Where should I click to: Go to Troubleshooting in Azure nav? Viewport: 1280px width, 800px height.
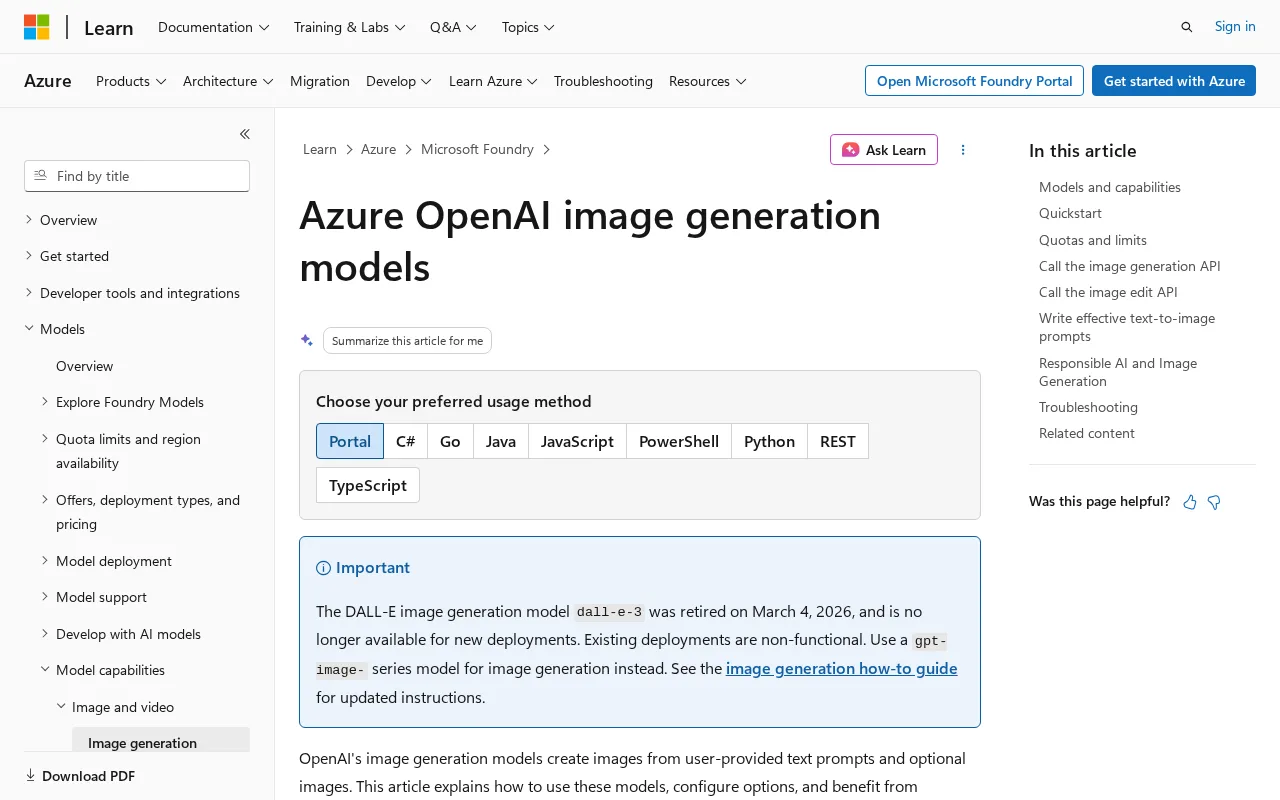click(x=603, y=81)
